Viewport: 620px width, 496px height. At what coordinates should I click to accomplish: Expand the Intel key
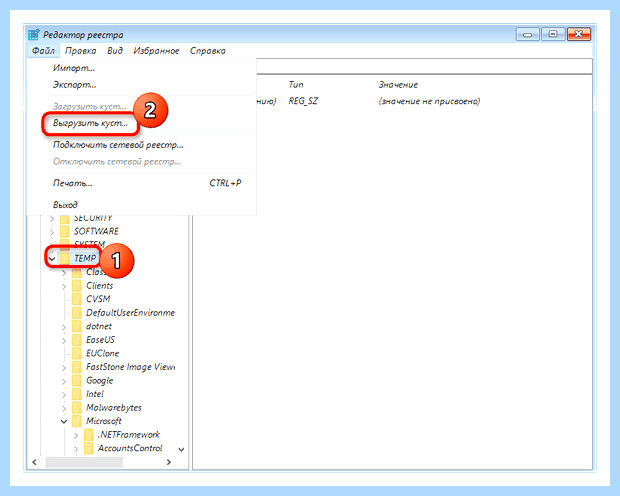coord(64,394)
